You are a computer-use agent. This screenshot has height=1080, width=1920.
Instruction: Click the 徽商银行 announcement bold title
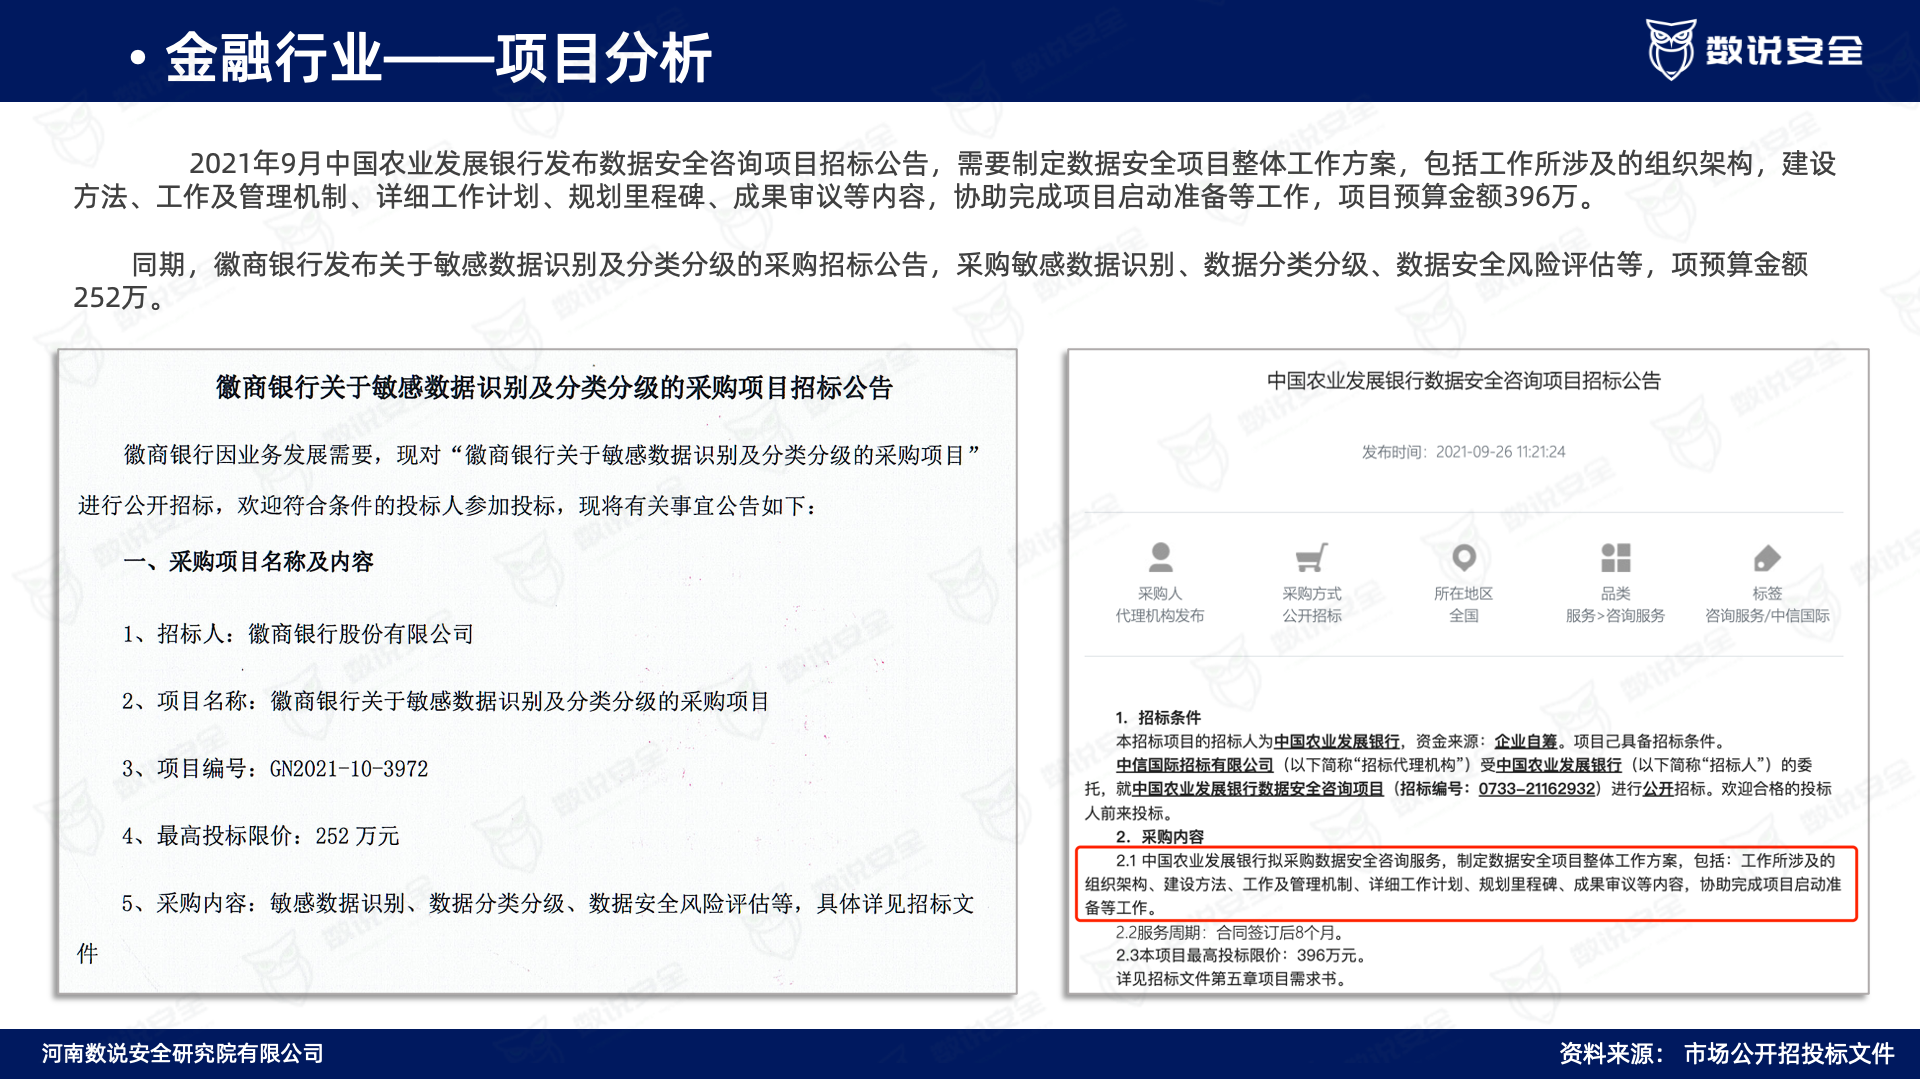[x=554, y=388]
